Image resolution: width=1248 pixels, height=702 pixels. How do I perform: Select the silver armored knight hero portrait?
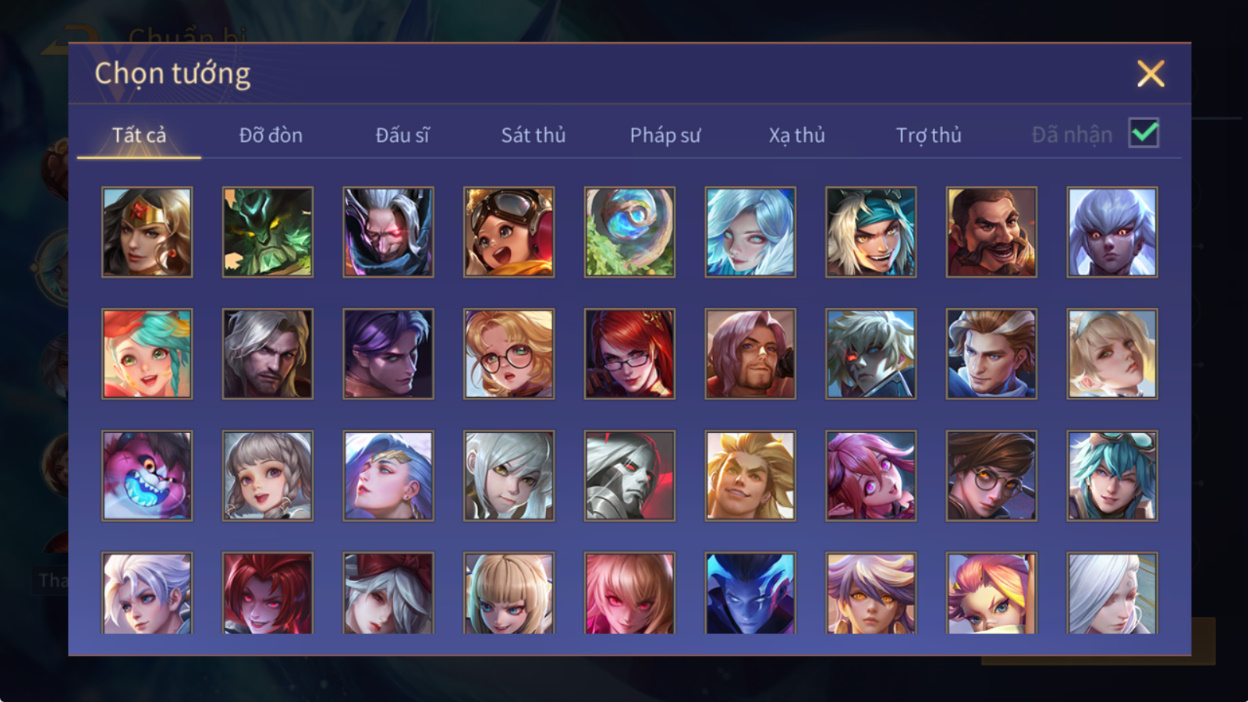point(630,476)
